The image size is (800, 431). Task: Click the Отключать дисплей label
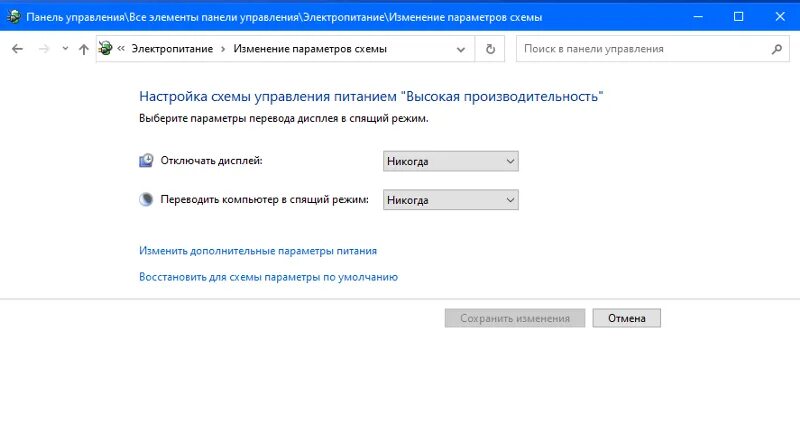[211, 161]
